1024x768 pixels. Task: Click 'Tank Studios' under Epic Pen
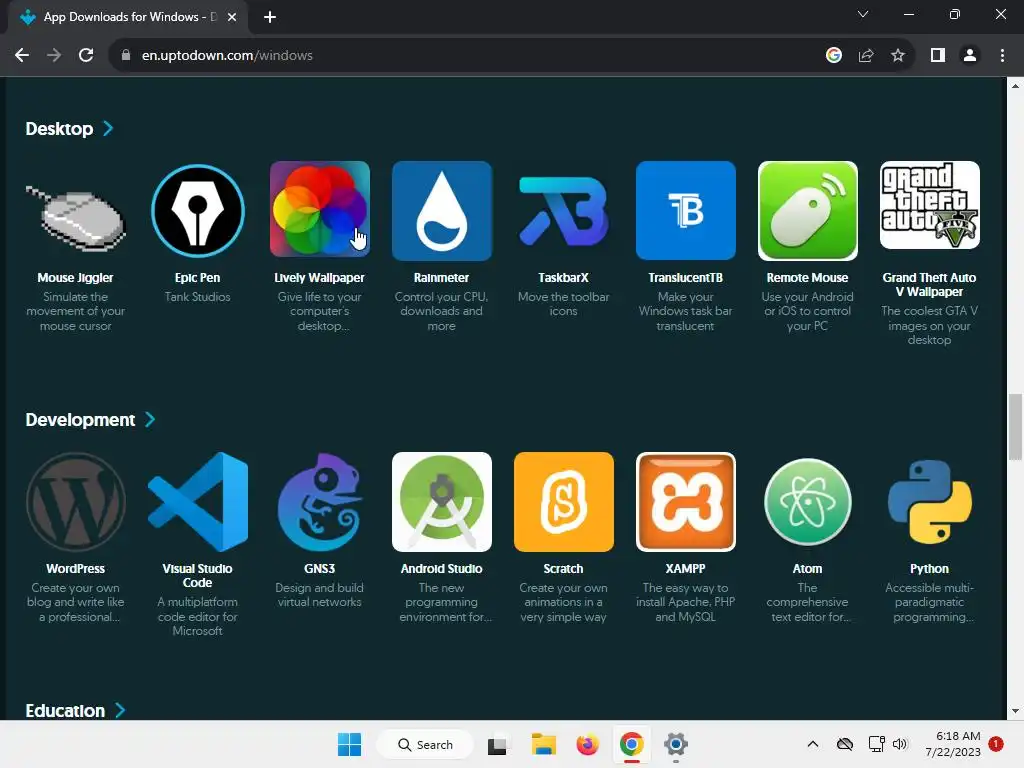point(197,296)
